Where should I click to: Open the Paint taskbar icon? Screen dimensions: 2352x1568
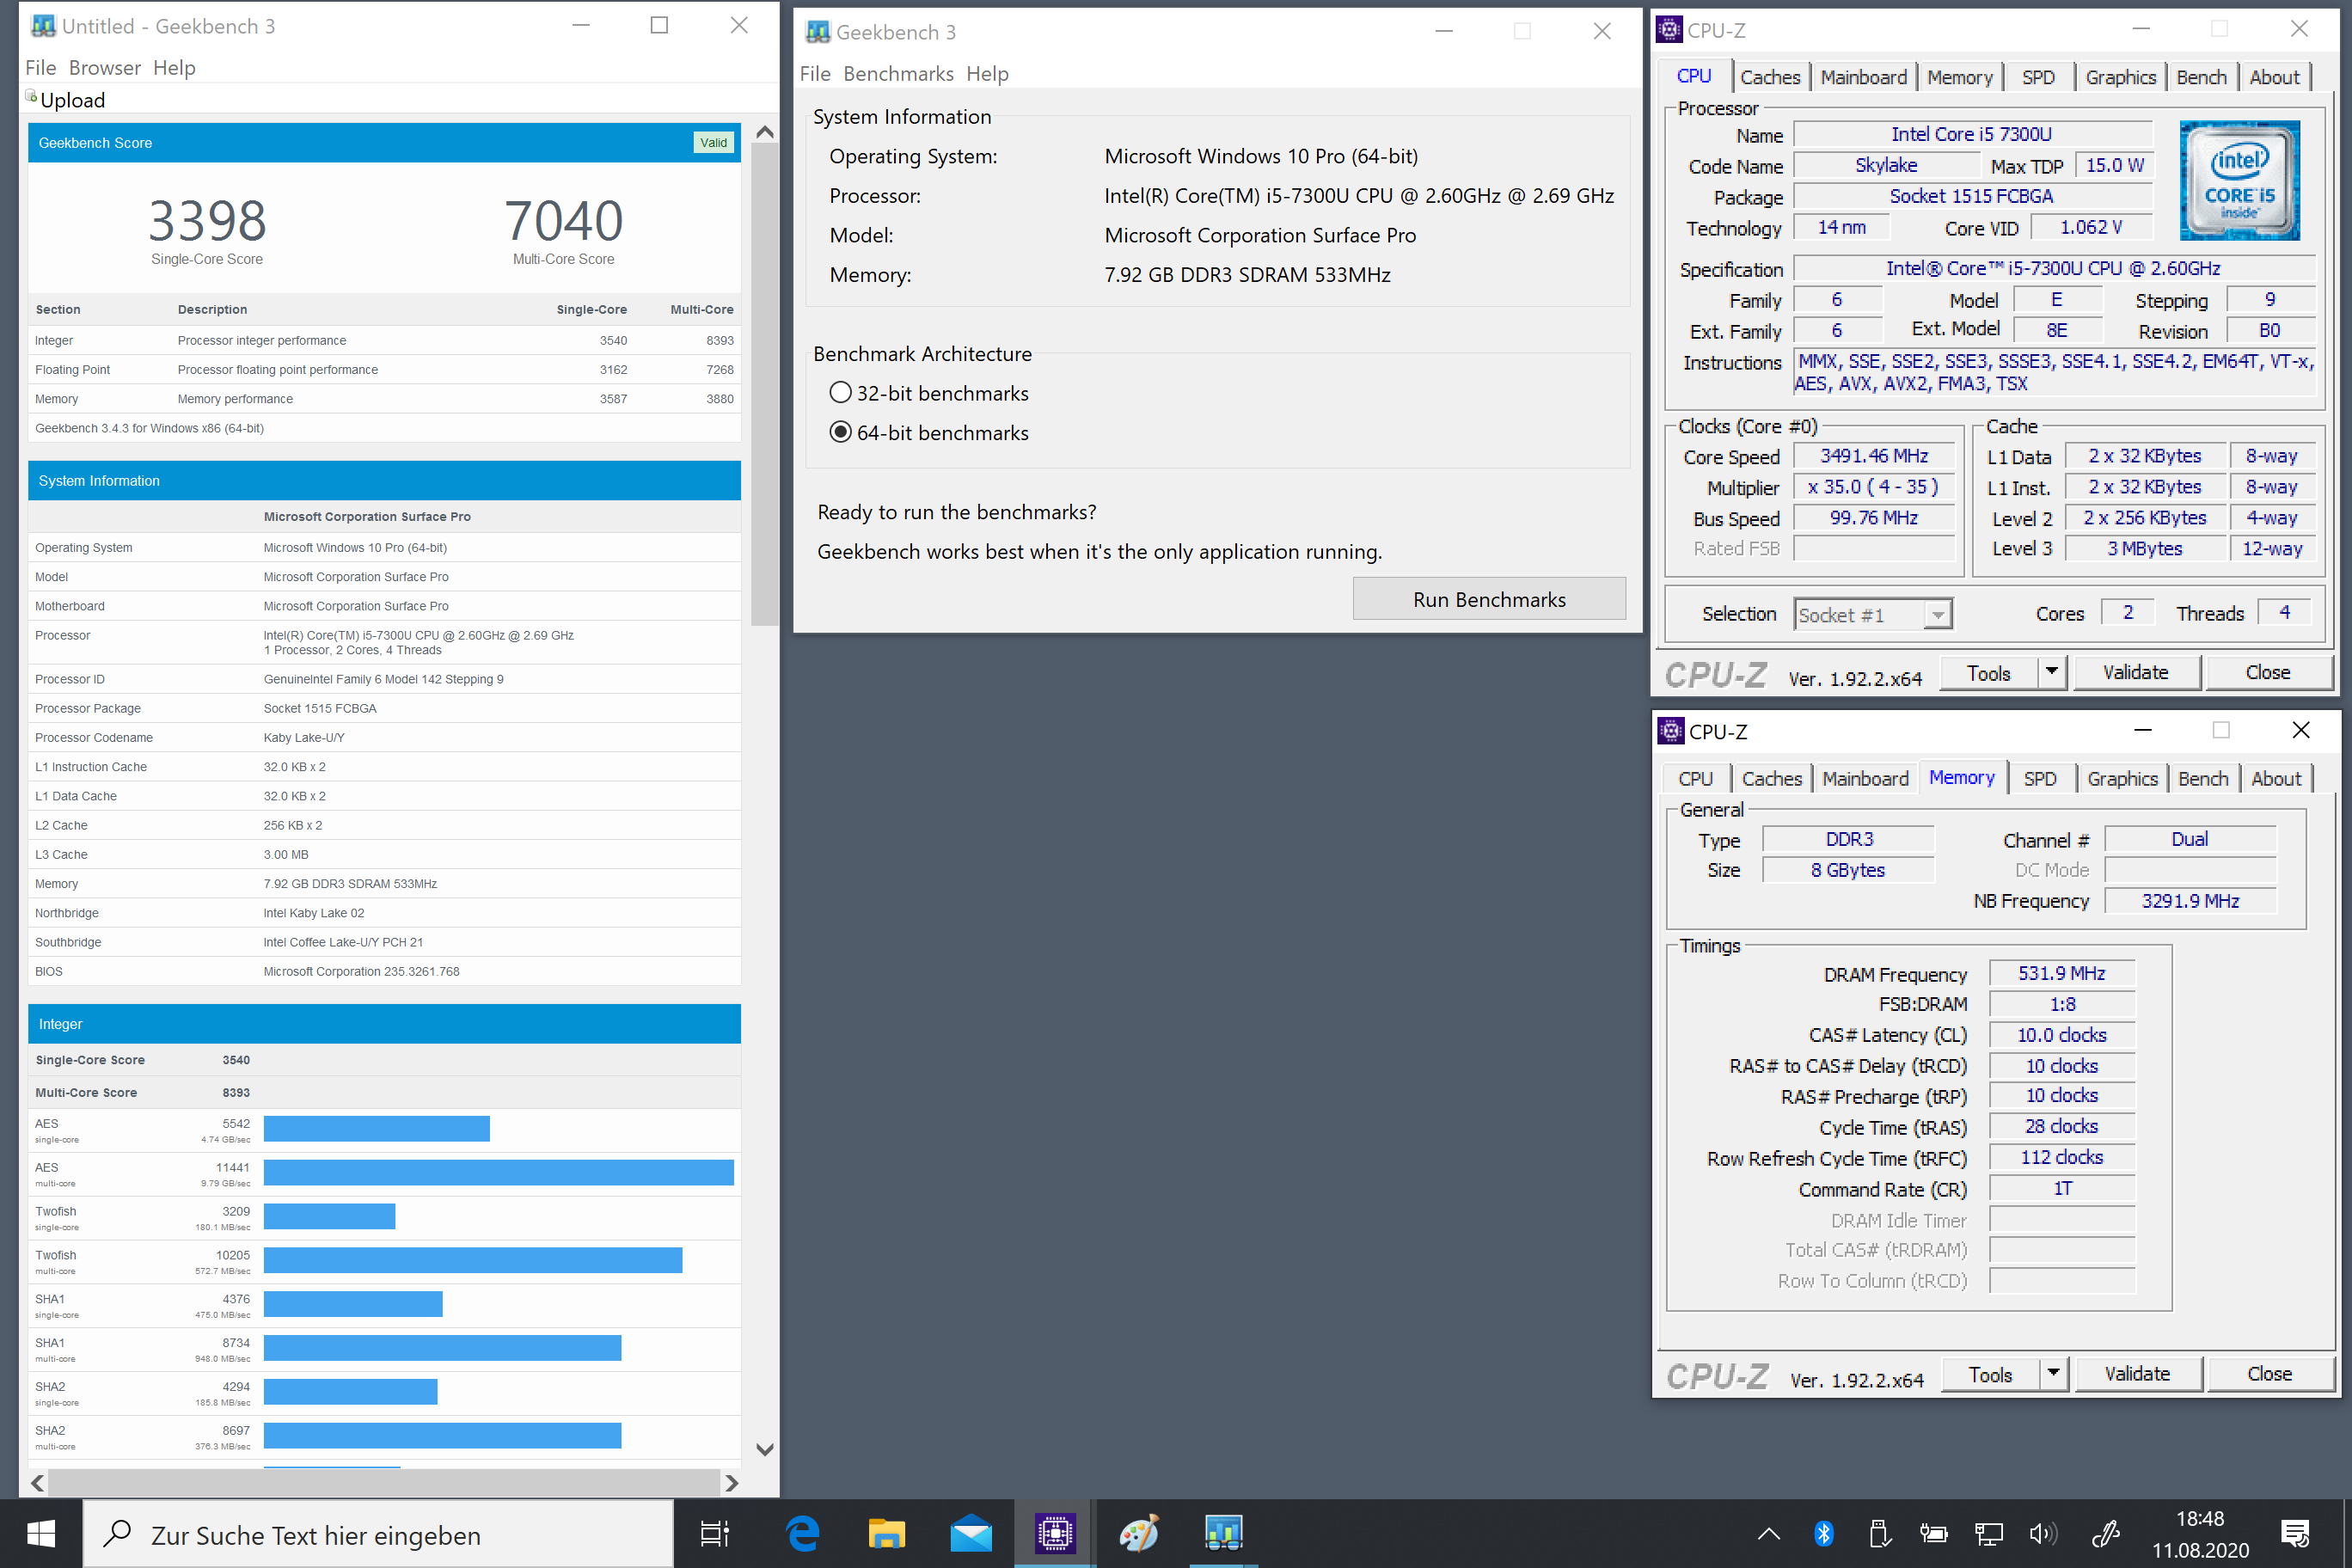coord(1139,1533)
